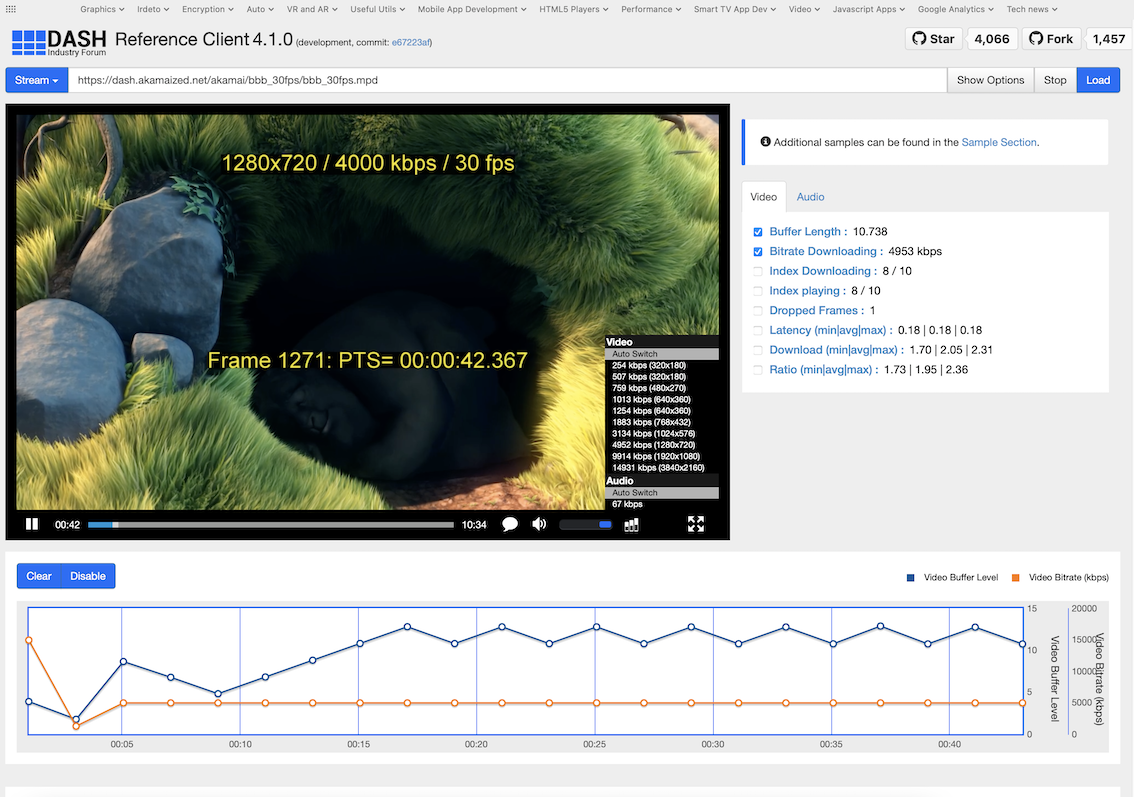Enable Ratio (min|avg|max) checkbox

click(x=758, y=370)
